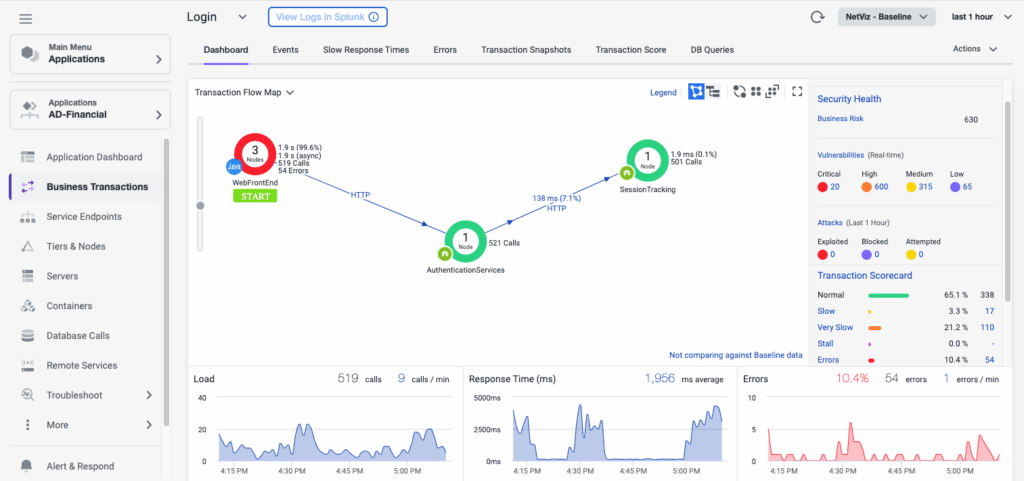Click the info icon on View Logs in Splunk
Screen dimensions: 1024x481
[374, 17]
